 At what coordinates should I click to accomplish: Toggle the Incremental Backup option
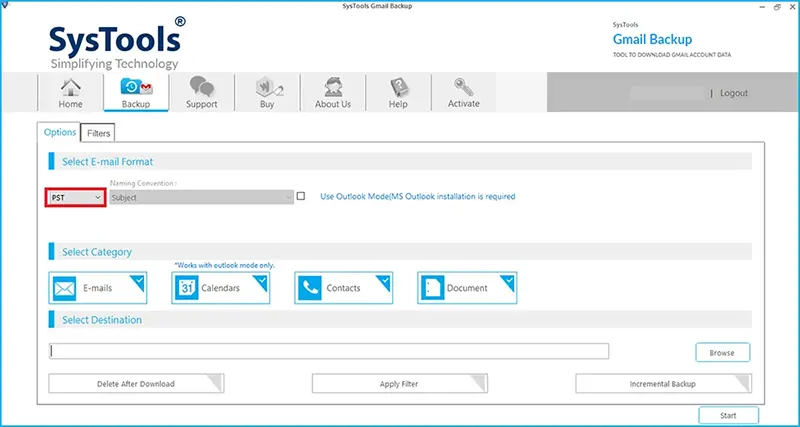pos(663,384)
